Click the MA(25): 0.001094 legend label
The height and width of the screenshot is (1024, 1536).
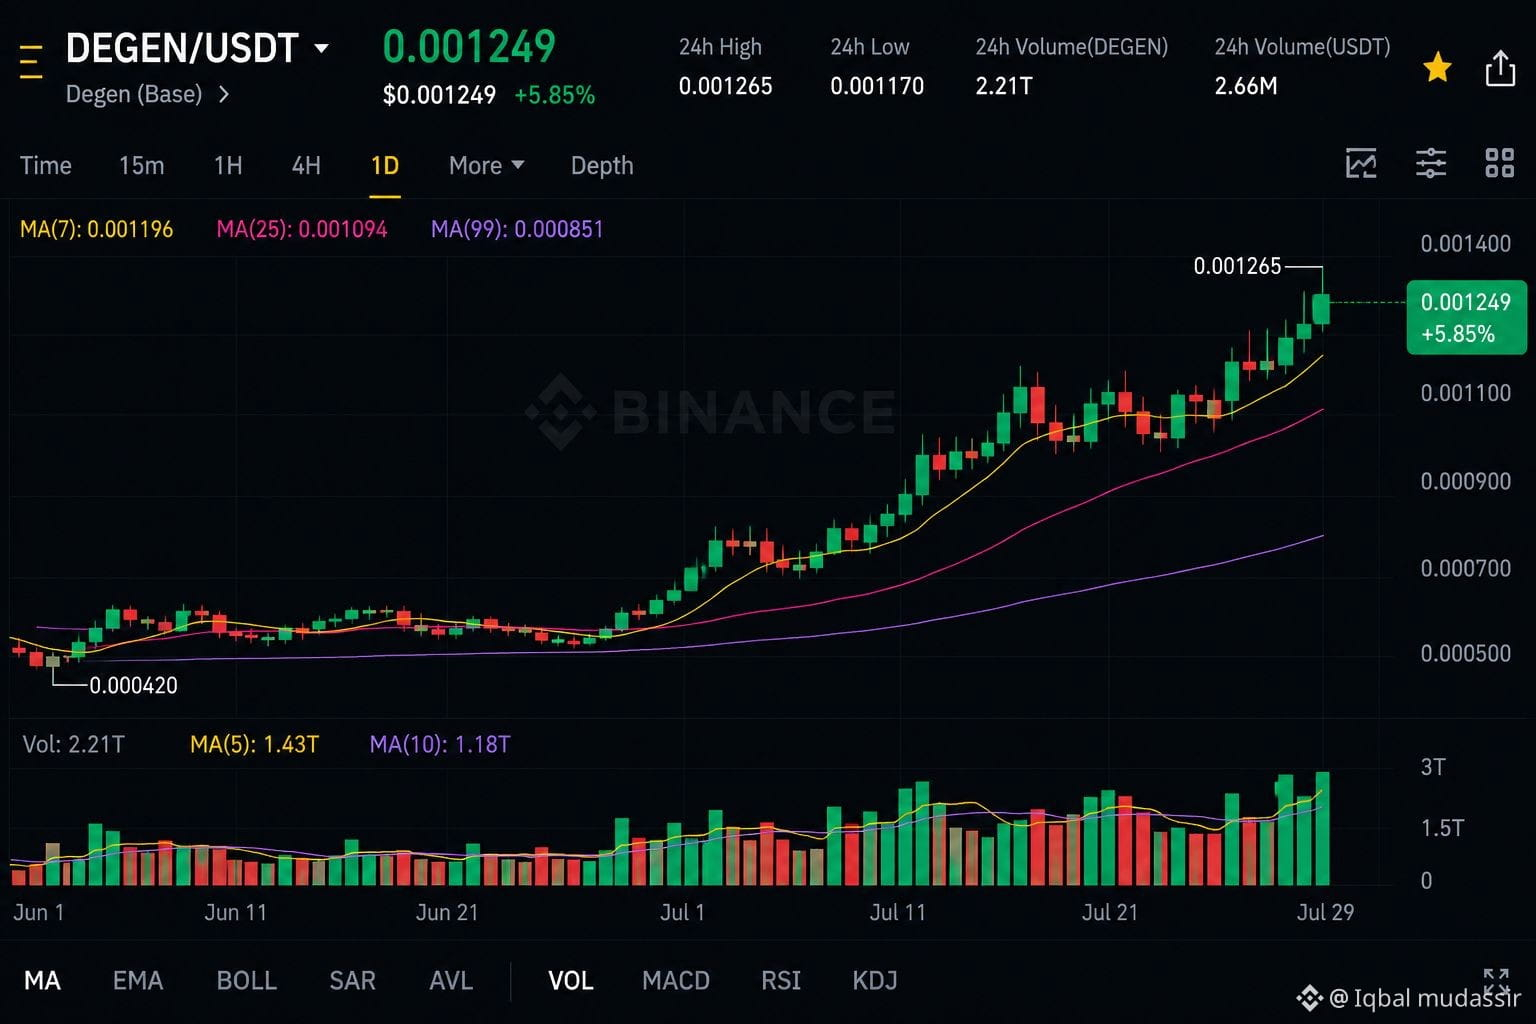pos(302,229)
